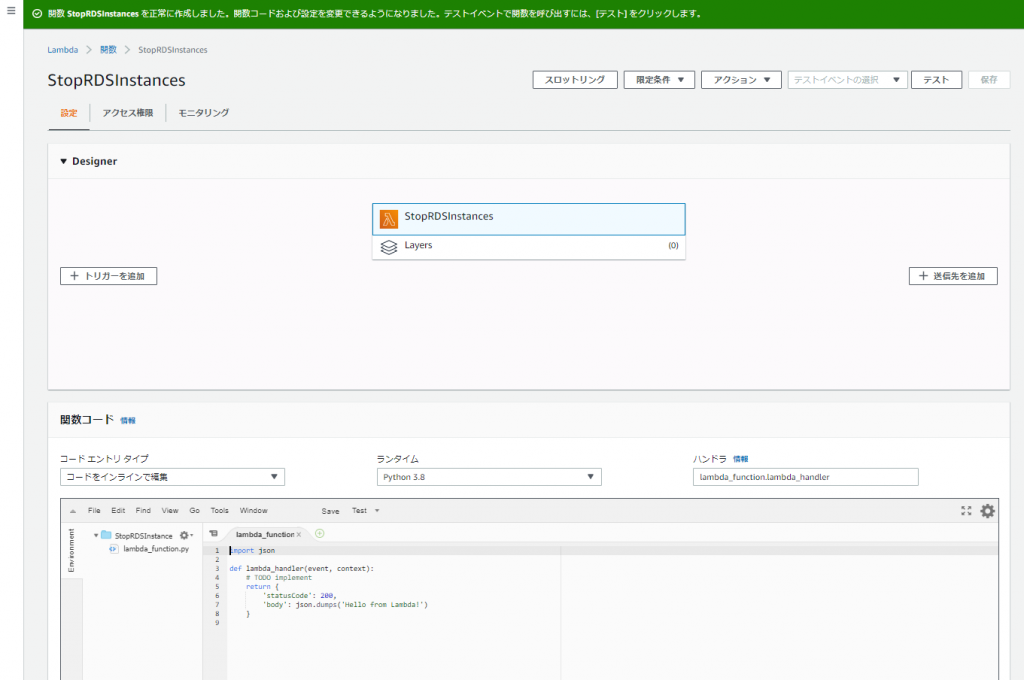
Task: Switch to the 設定 tab
Action: [x=69, y=113]
